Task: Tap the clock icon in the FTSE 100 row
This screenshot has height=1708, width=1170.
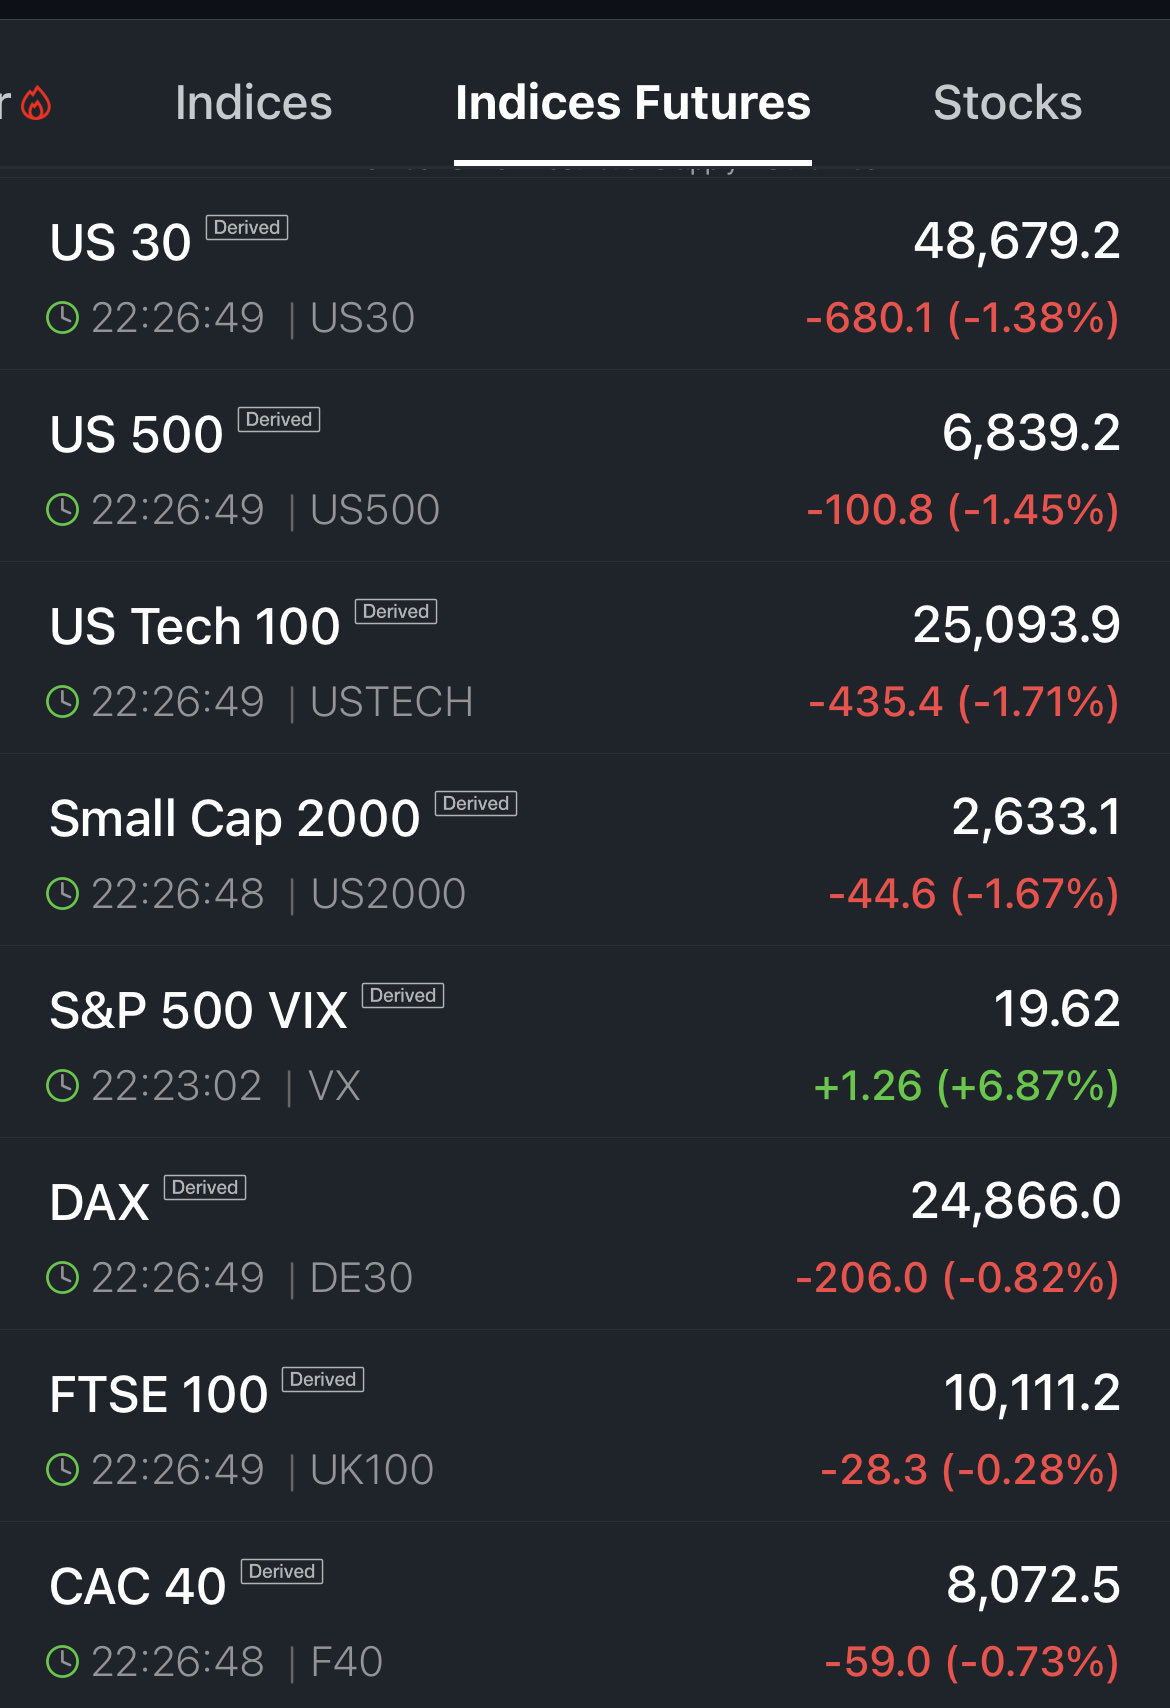Action: 63,1470
